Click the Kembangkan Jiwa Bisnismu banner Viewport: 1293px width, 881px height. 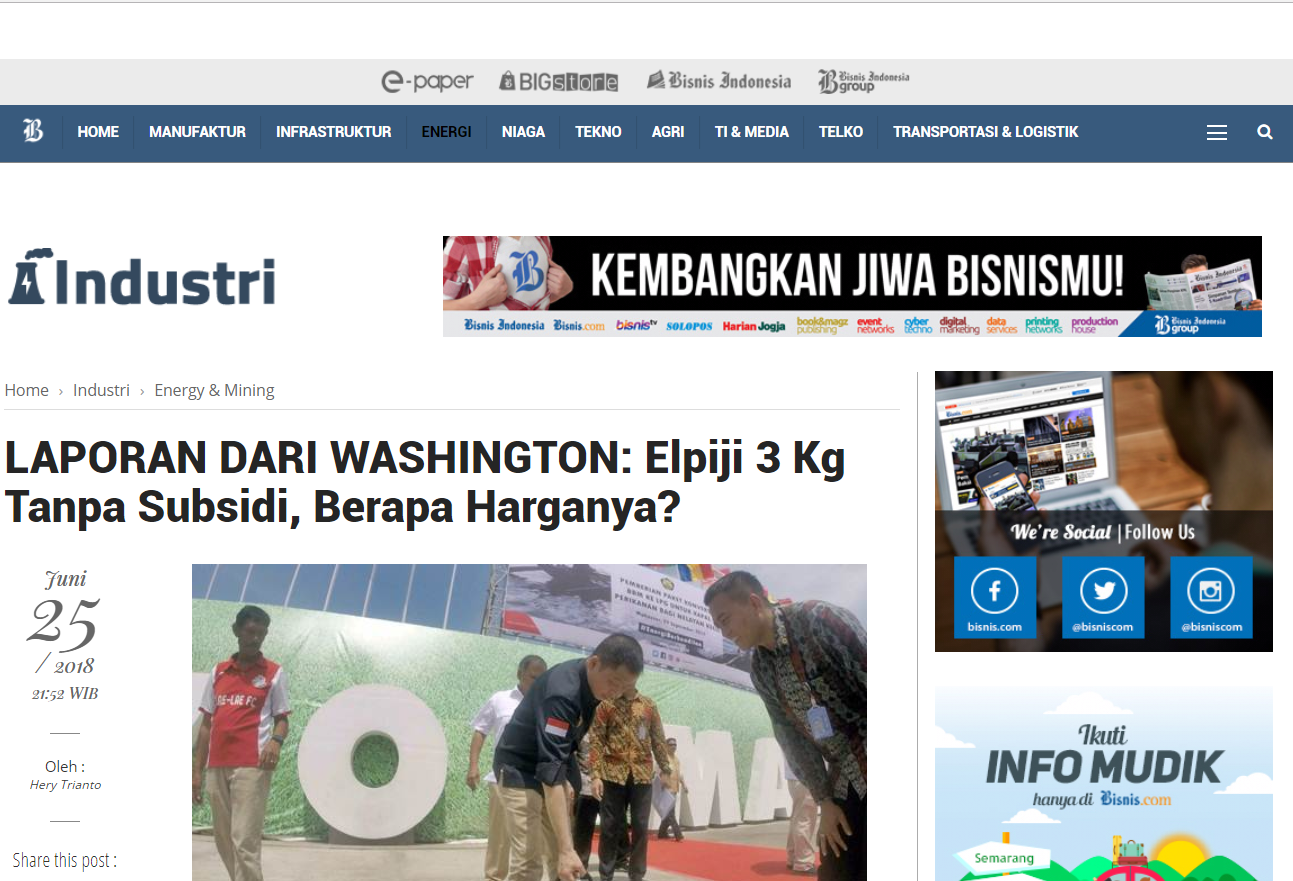pyautogui.click(x=852, y=286)
